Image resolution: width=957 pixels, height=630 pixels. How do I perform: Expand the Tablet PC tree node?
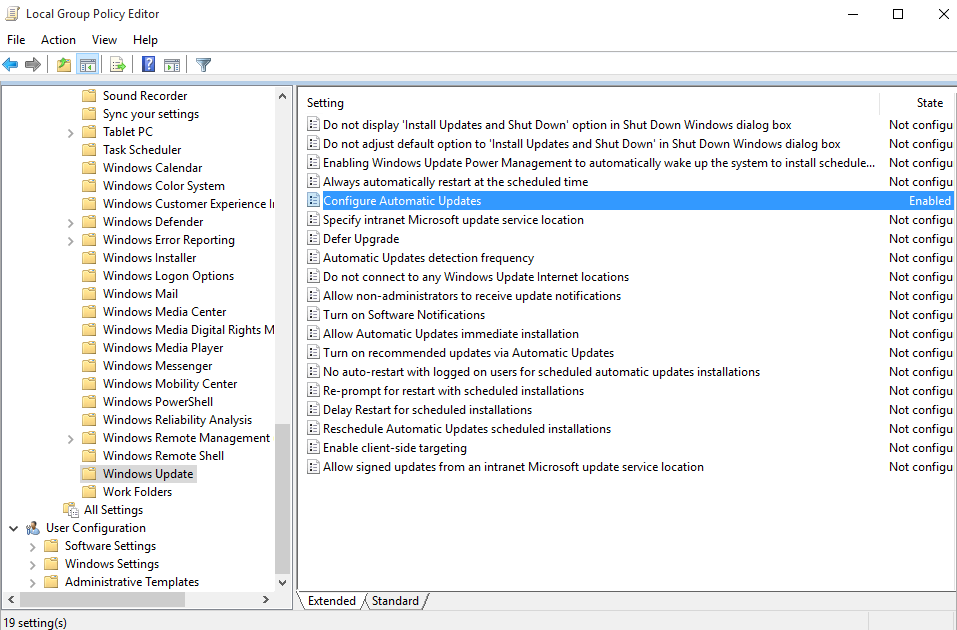(x=70, y=132)
